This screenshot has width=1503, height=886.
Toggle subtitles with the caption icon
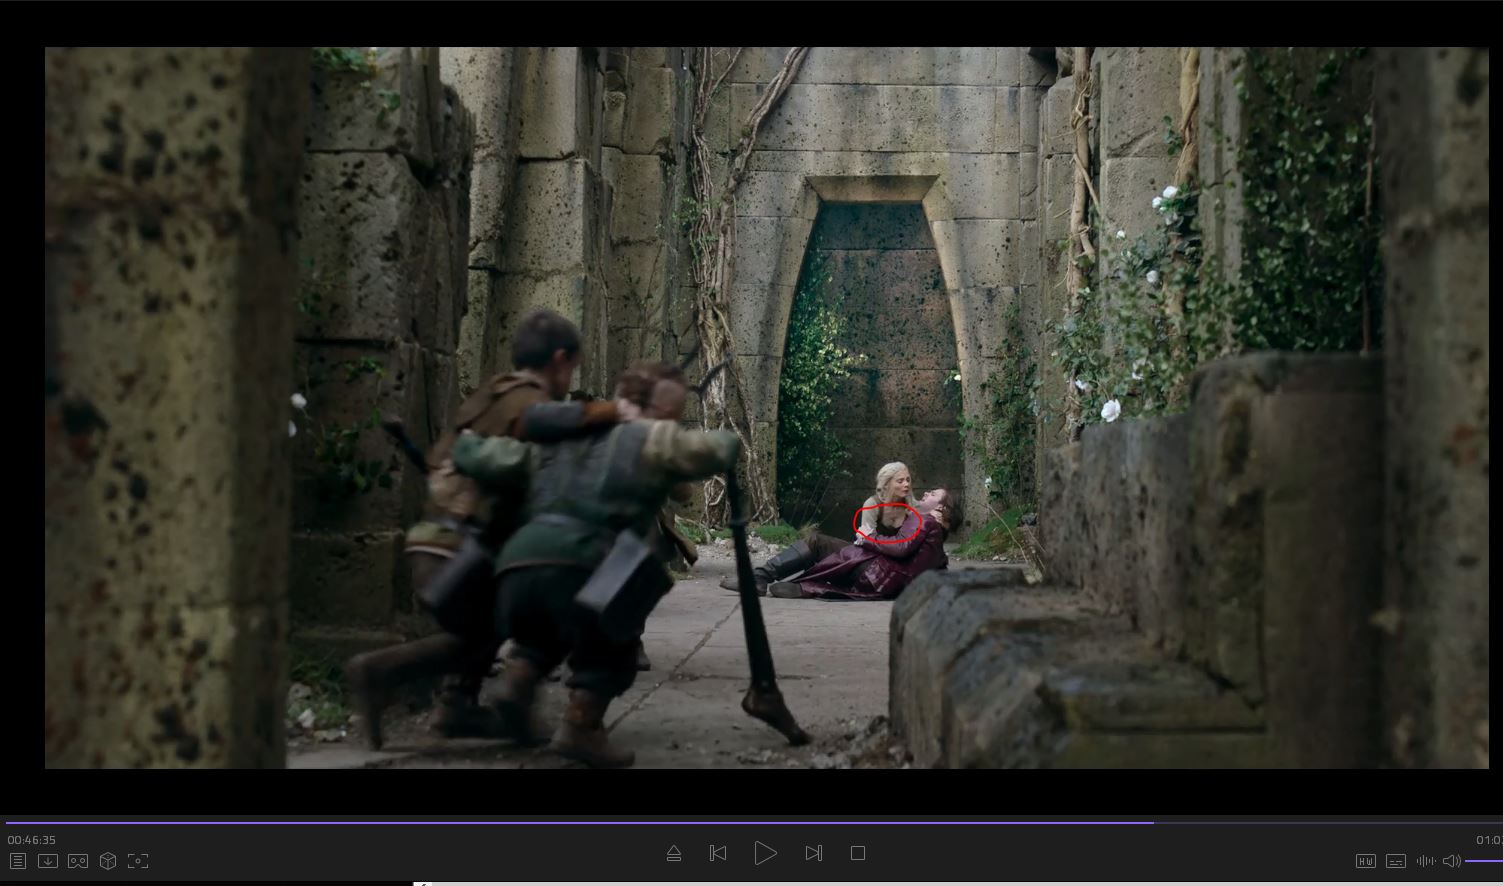1396,861
